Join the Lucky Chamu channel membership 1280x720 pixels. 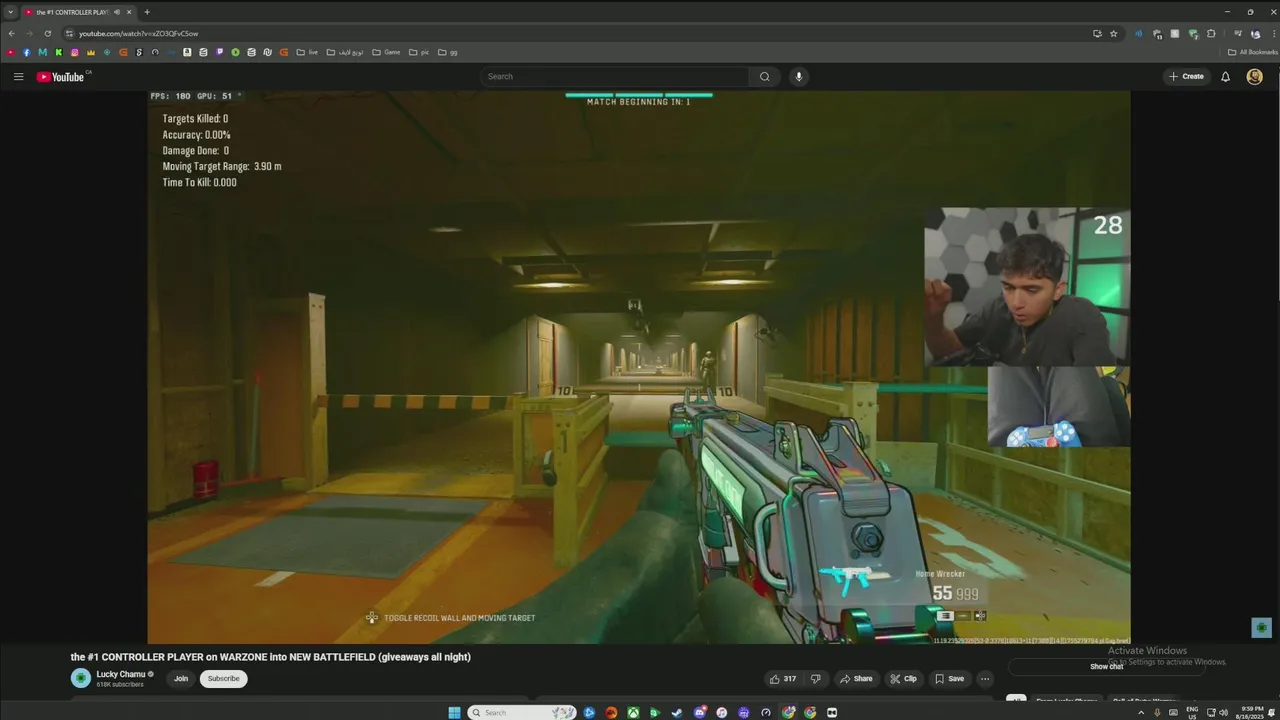(181, 679)
